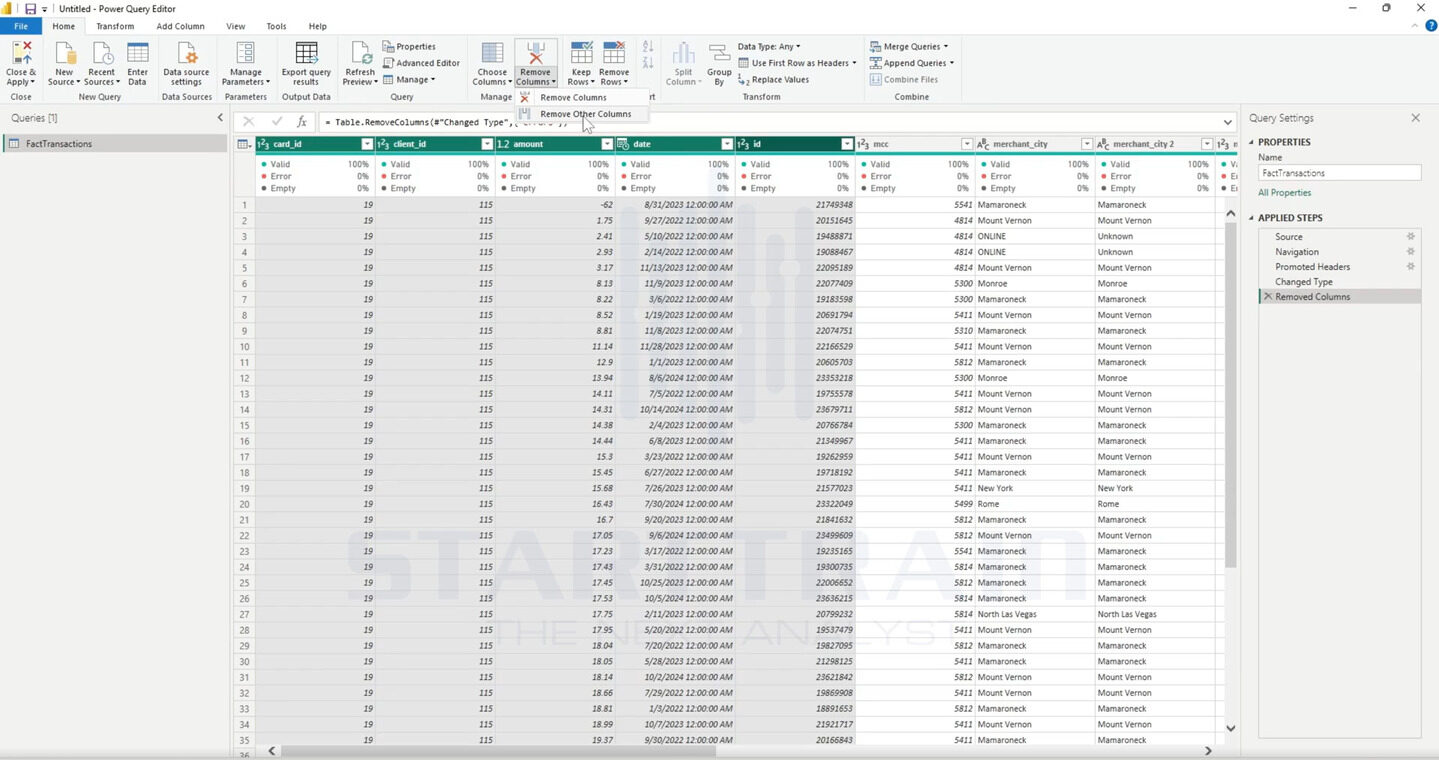Viewport: 1439px width, 760px height.
Task: Switch to the Transform tab
Action: click(115, 27)
